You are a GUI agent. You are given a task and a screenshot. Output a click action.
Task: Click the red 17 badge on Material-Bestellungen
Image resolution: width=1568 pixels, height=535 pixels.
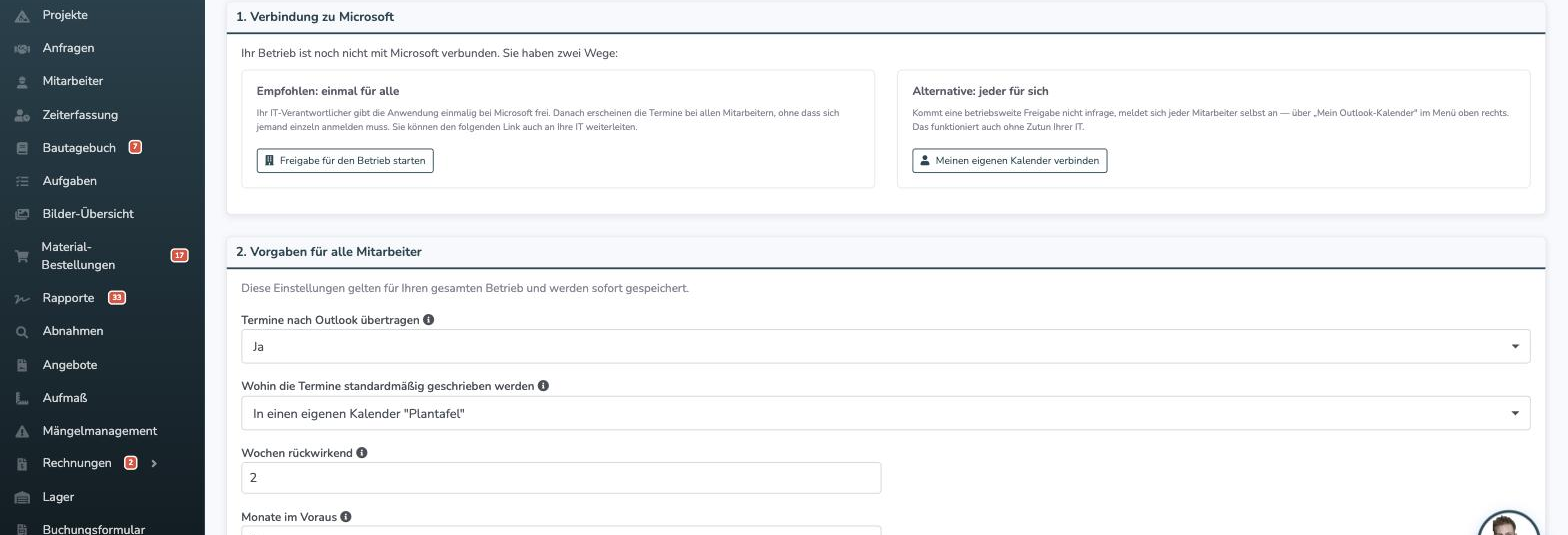pyautogui.click(x=179, y=256)
